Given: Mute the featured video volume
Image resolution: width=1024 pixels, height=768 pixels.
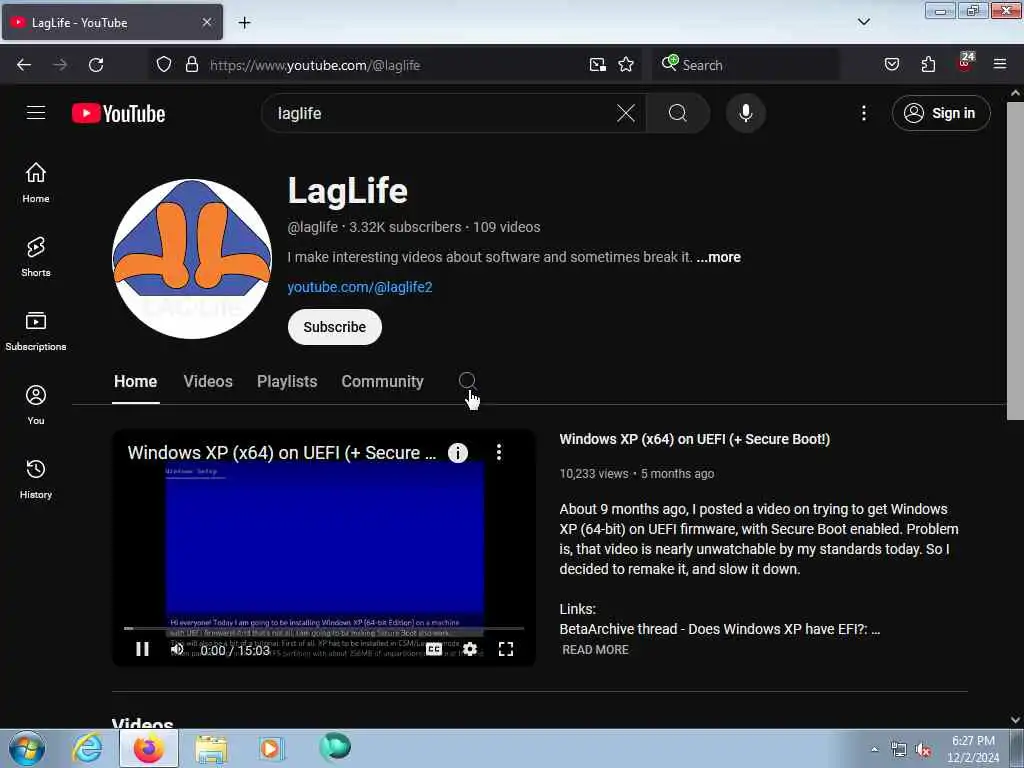Looking at the screenshot, I should [177, 648].
